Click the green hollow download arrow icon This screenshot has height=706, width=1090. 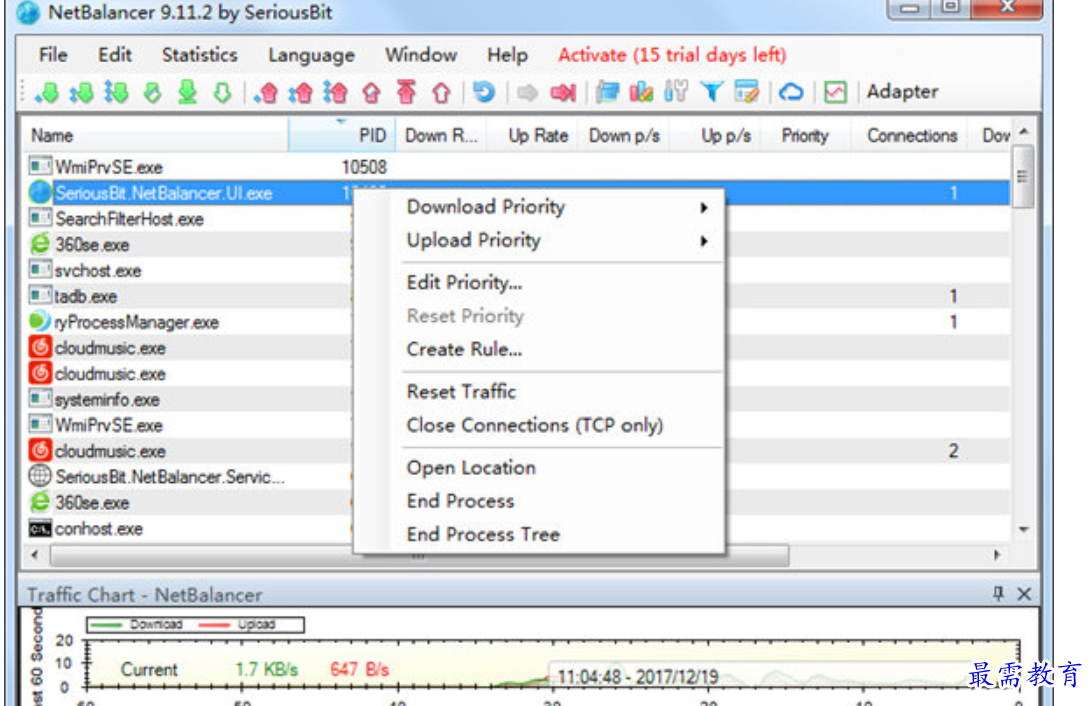[222, 92]
